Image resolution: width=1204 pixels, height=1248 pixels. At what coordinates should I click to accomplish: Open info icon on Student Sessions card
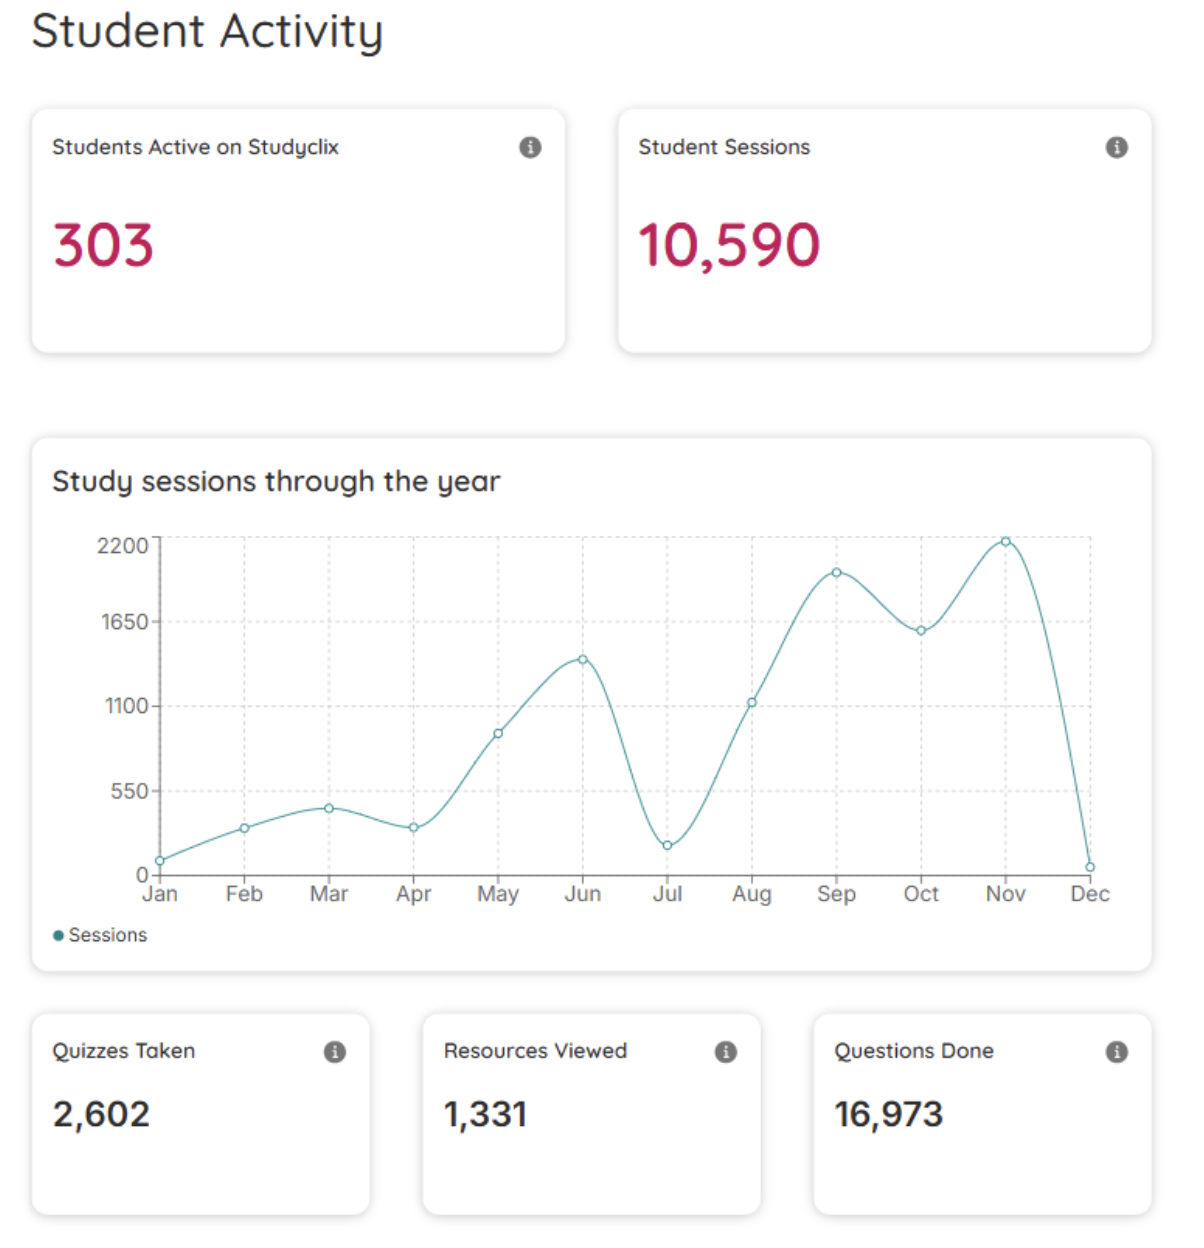[1117, 147]
